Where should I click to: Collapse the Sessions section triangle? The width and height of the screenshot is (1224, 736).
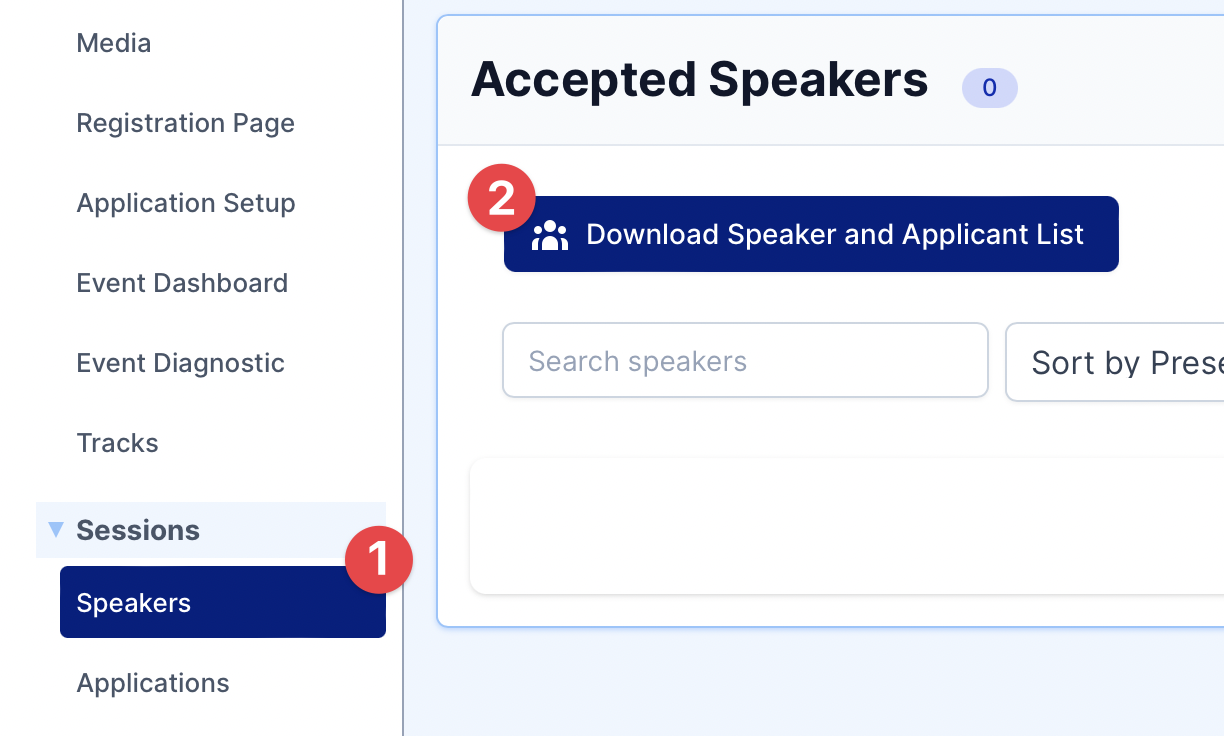pyautogui.click(x=56, y=530)
